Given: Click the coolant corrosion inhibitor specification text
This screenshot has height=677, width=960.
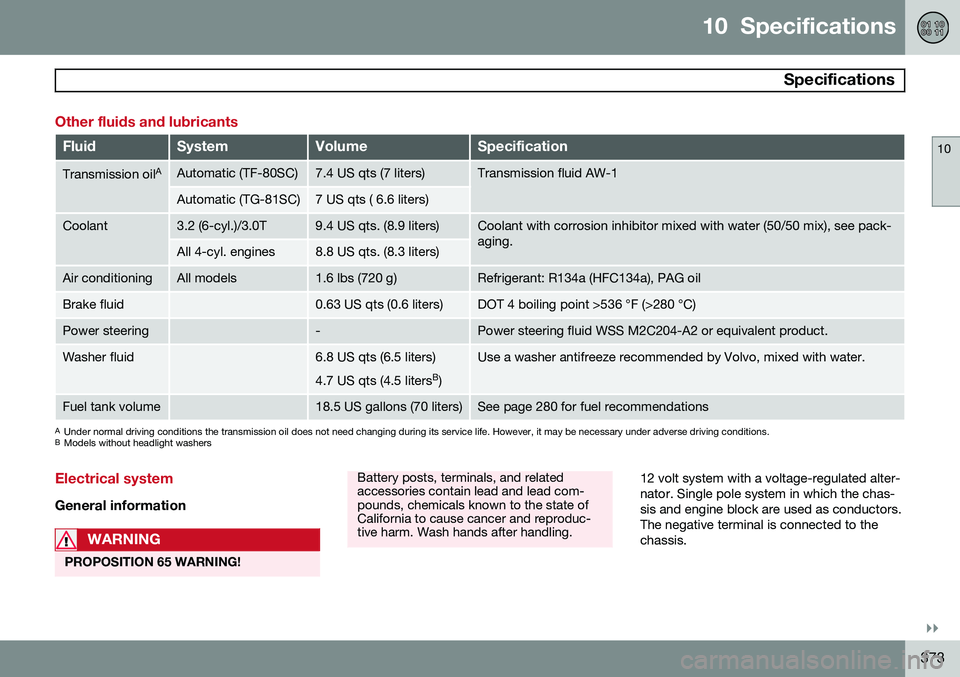Looking at the screenshot, I should 684,233.
